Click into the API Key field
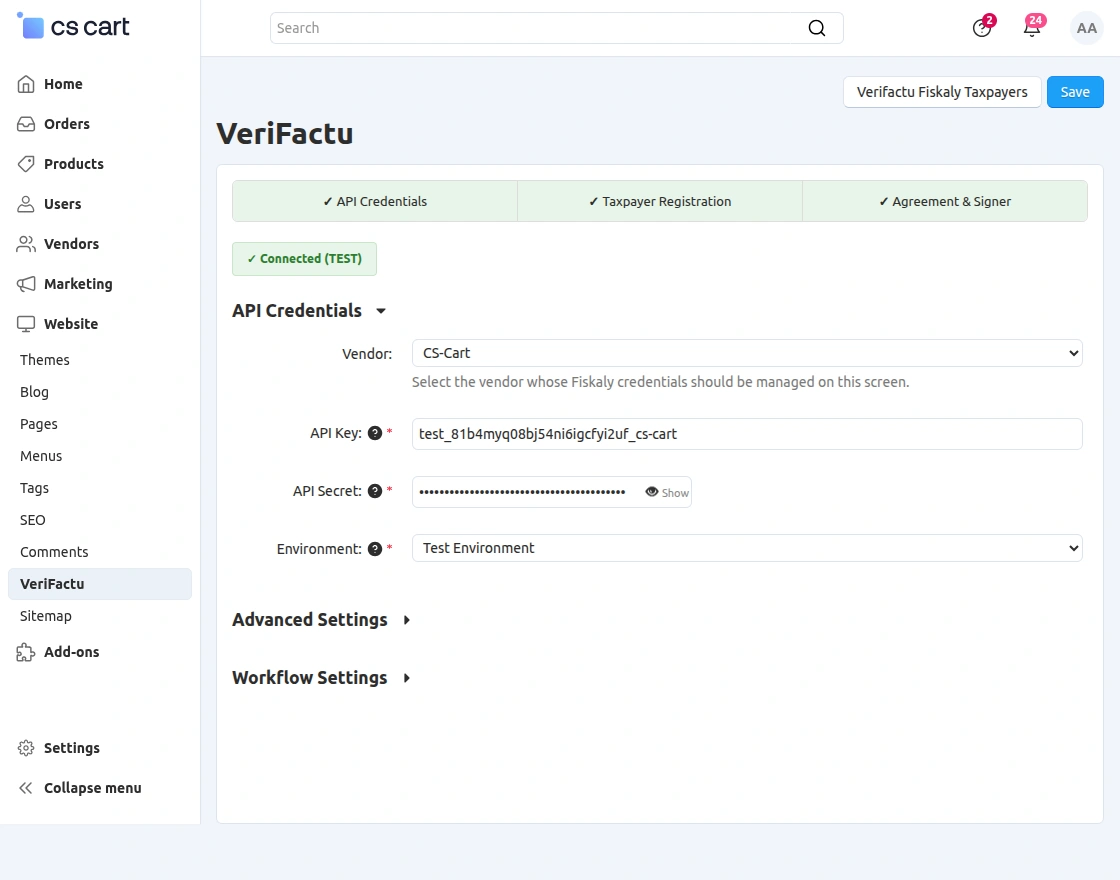 pyautogui.click(x=747, y=434)
